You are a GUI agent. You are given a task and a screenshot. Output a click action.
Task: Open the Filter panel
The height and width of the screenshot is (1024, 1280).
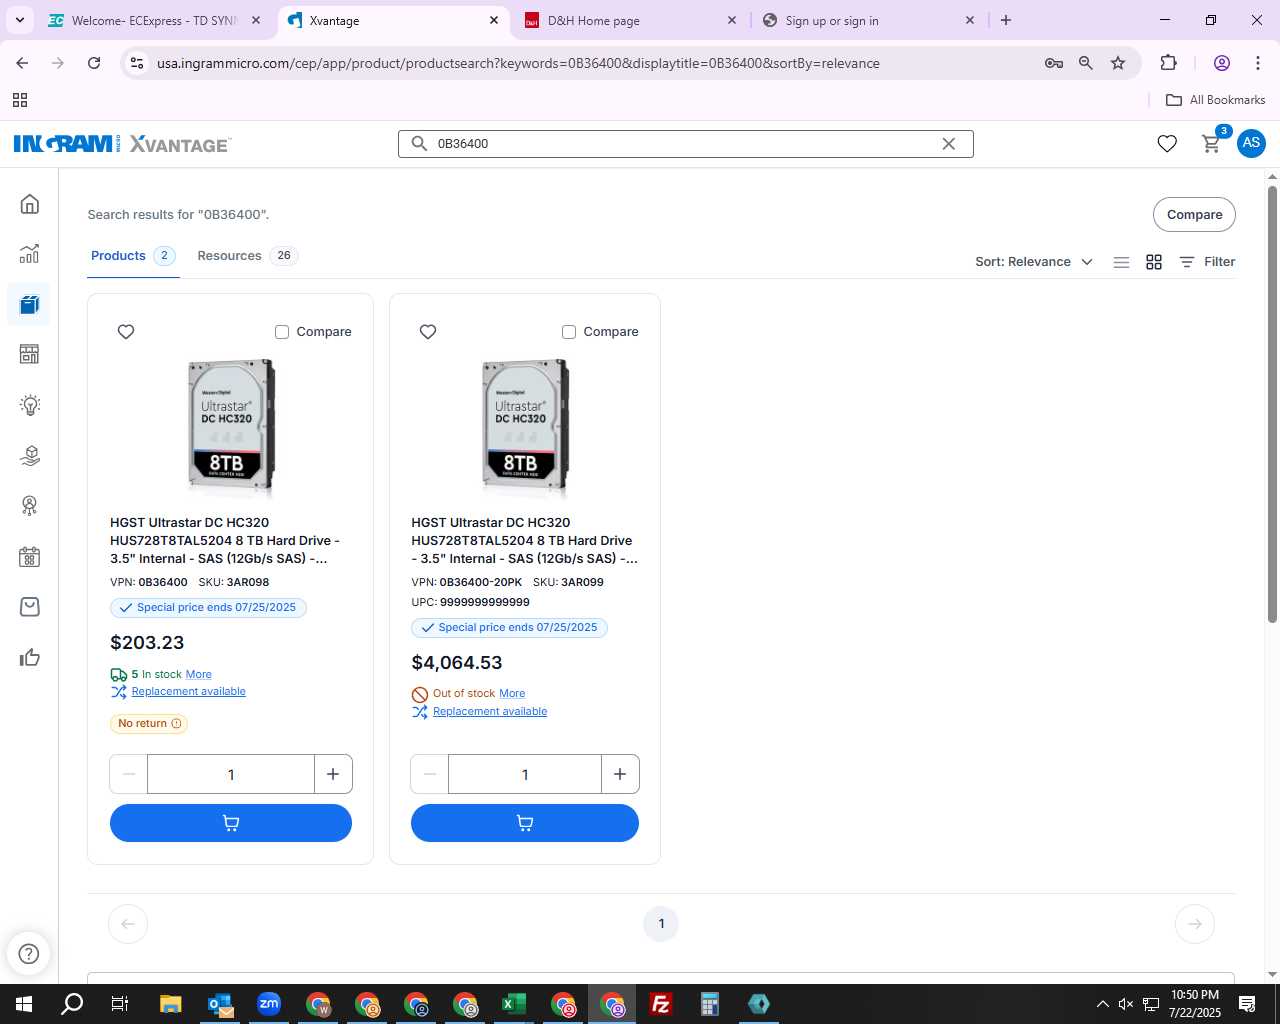[x=1207, y=262]
